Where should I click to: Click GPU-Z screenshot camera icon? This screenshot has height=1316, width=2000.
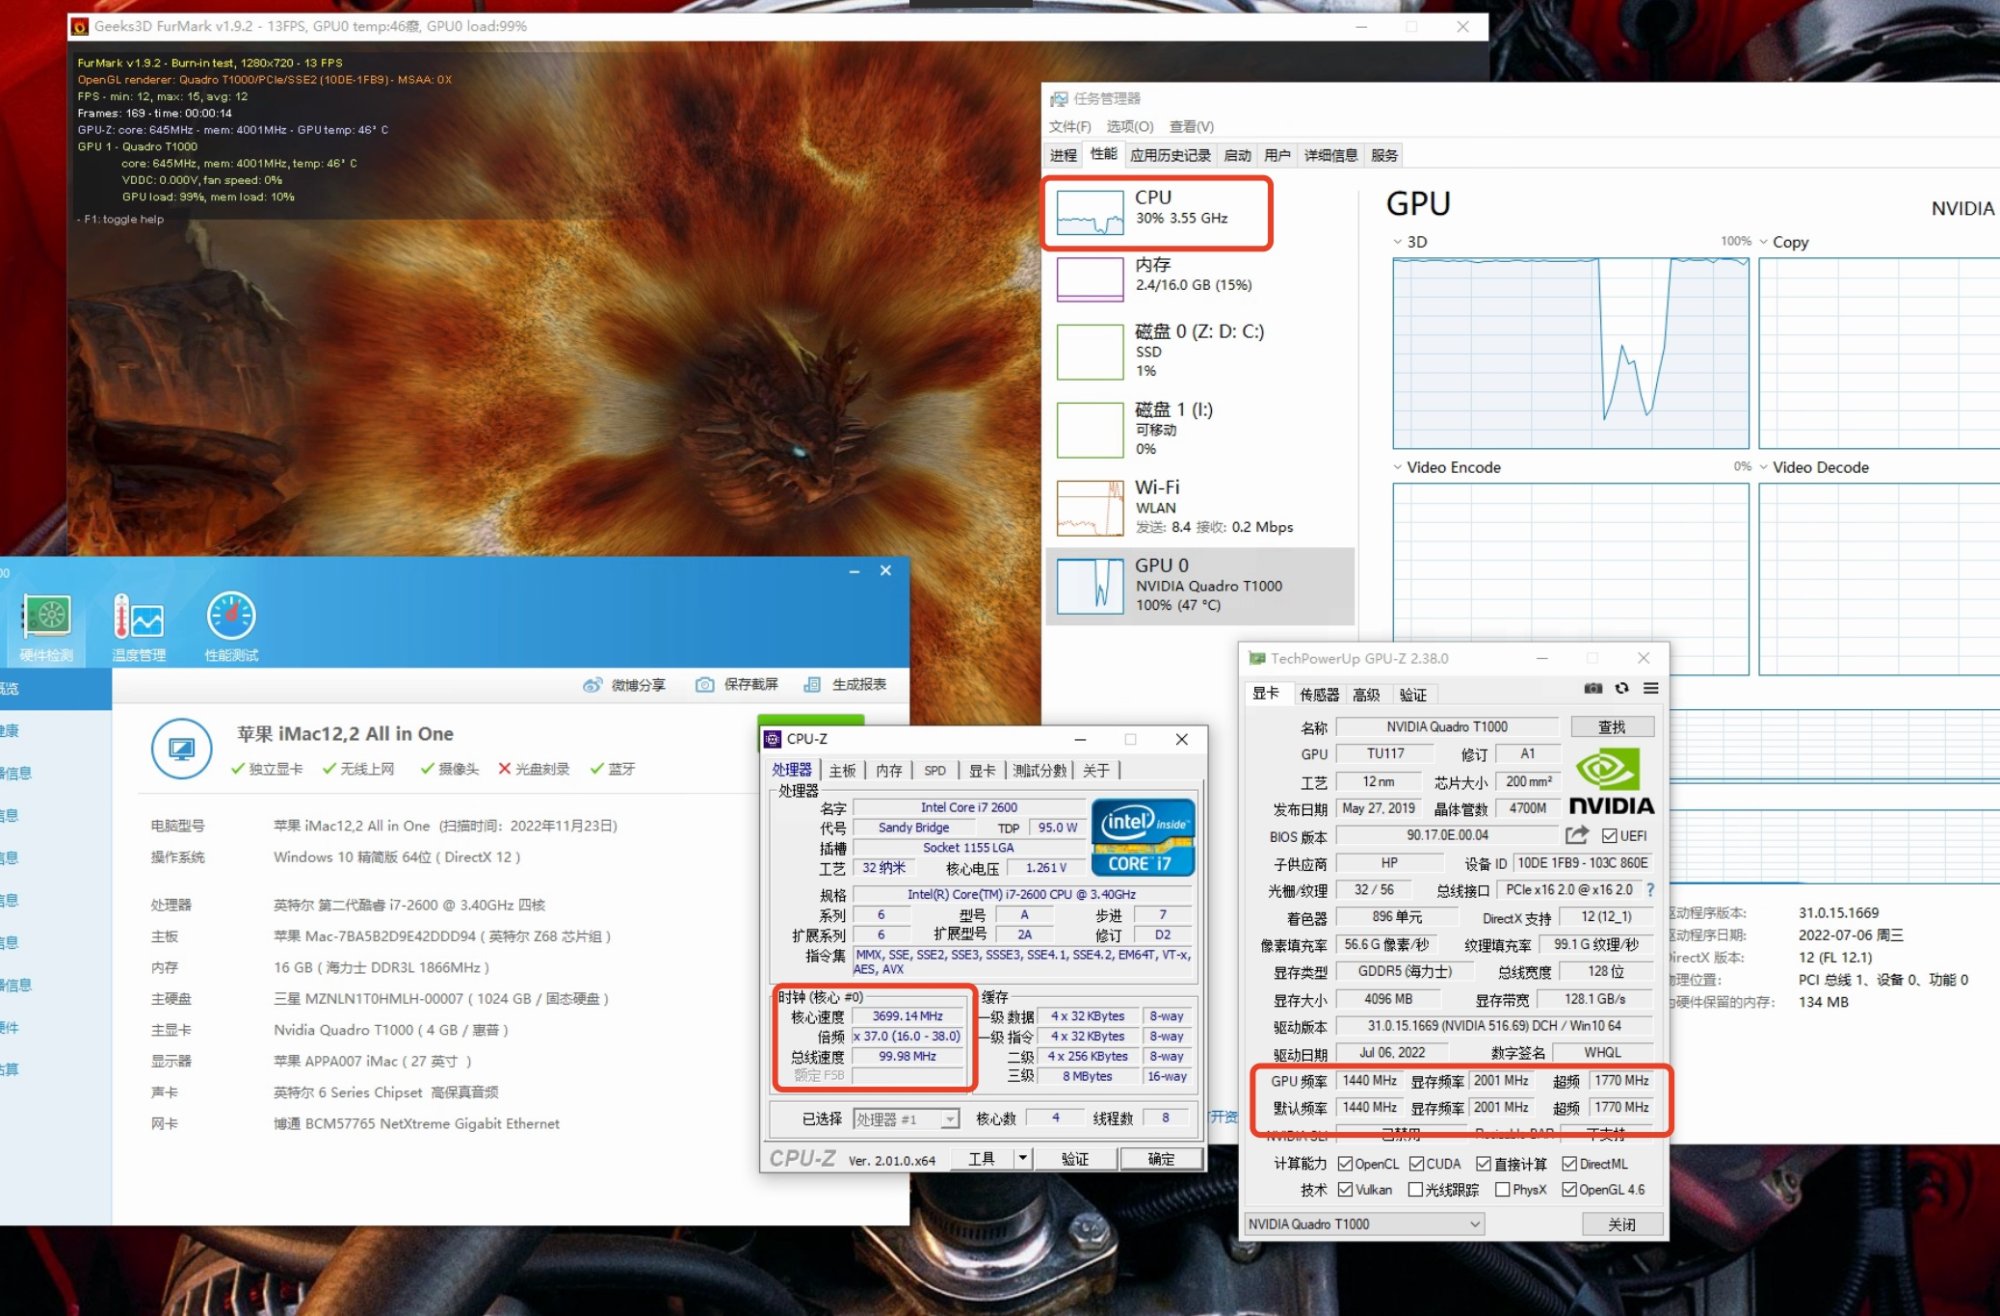point(1593,688)
